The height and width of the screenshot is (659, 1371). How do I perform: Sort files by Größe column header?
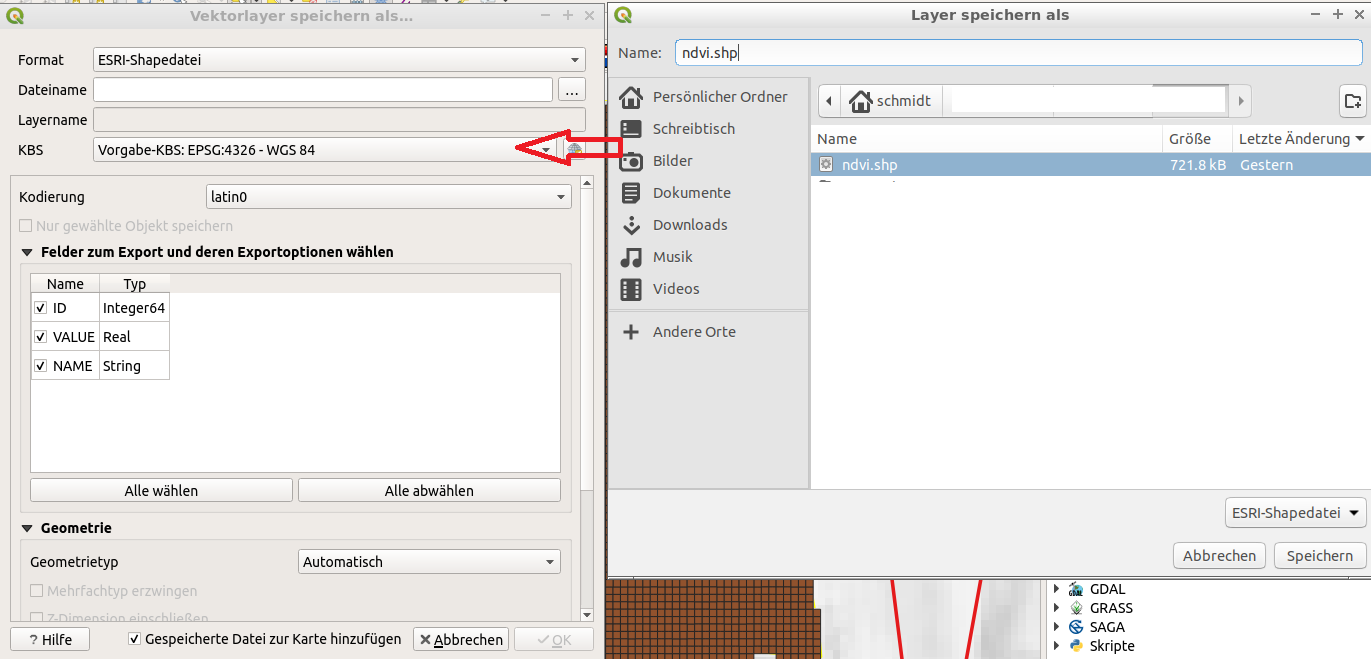click(x=1189, y=139)
